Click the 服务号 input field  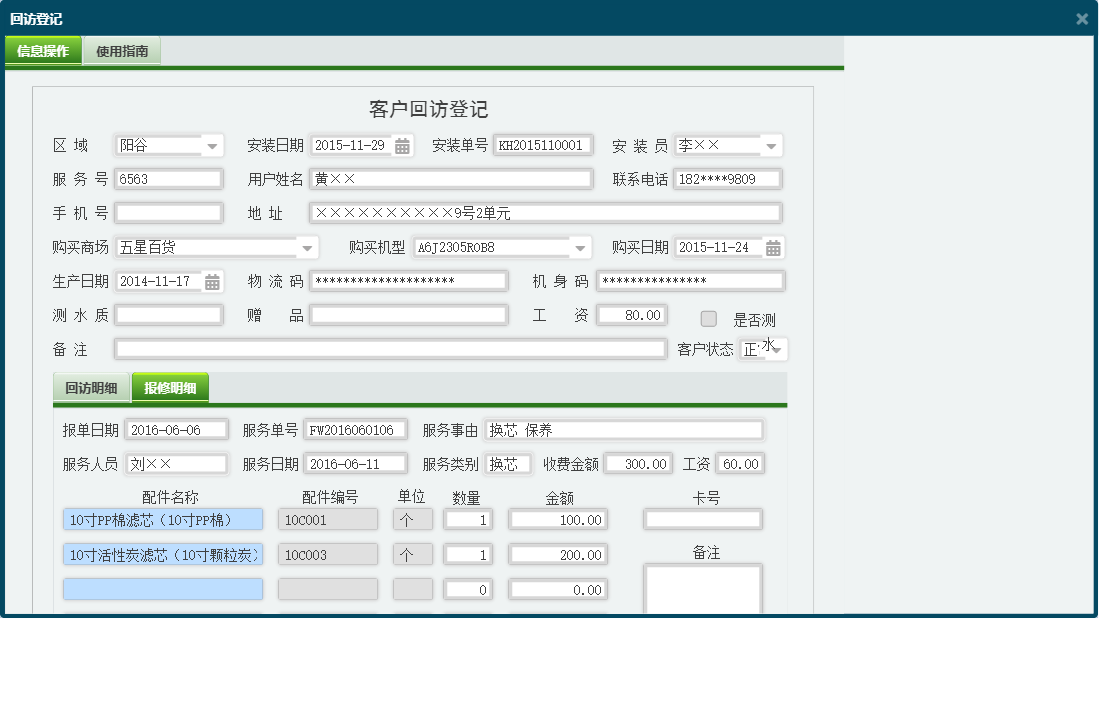(168, 178)
